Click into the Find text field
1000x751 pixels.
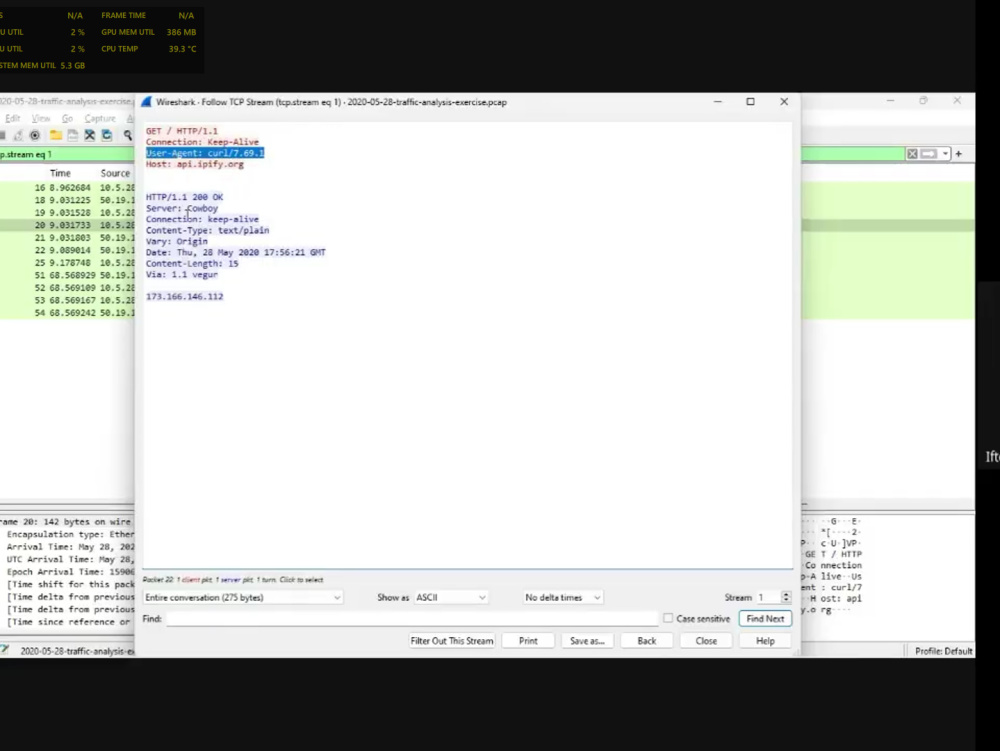coord(411,618)
